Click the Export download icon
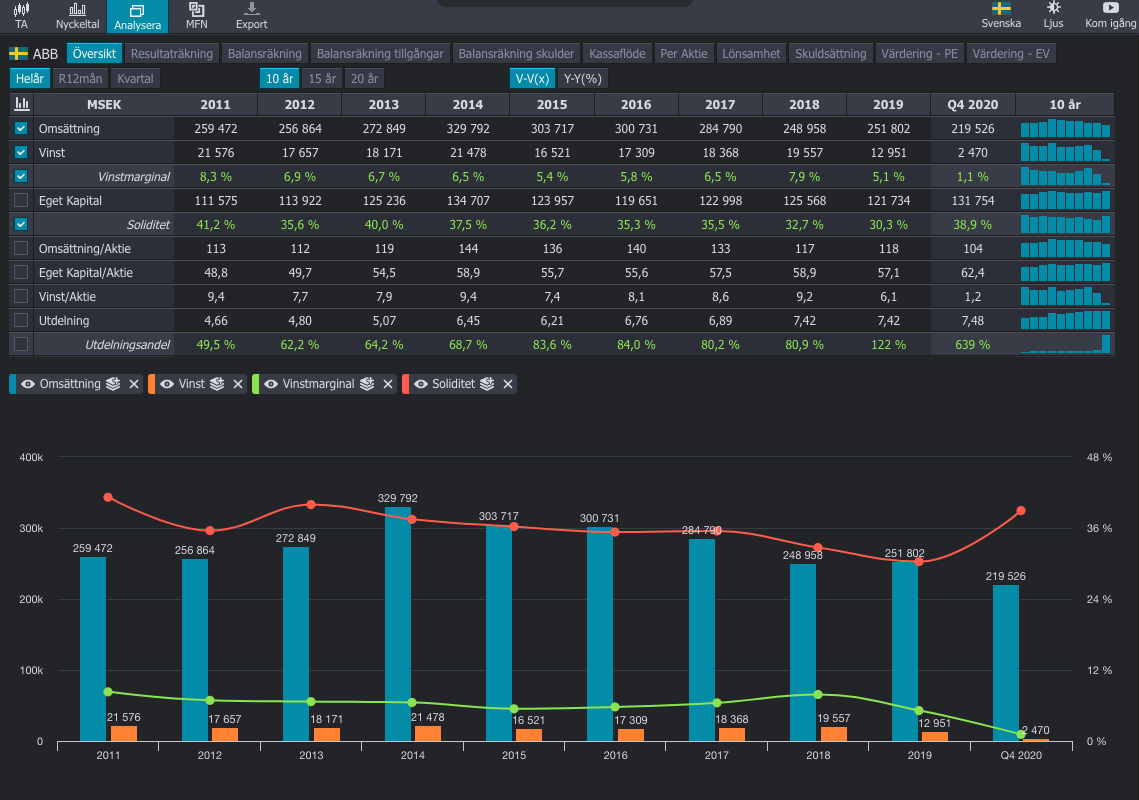 [251, 15]
